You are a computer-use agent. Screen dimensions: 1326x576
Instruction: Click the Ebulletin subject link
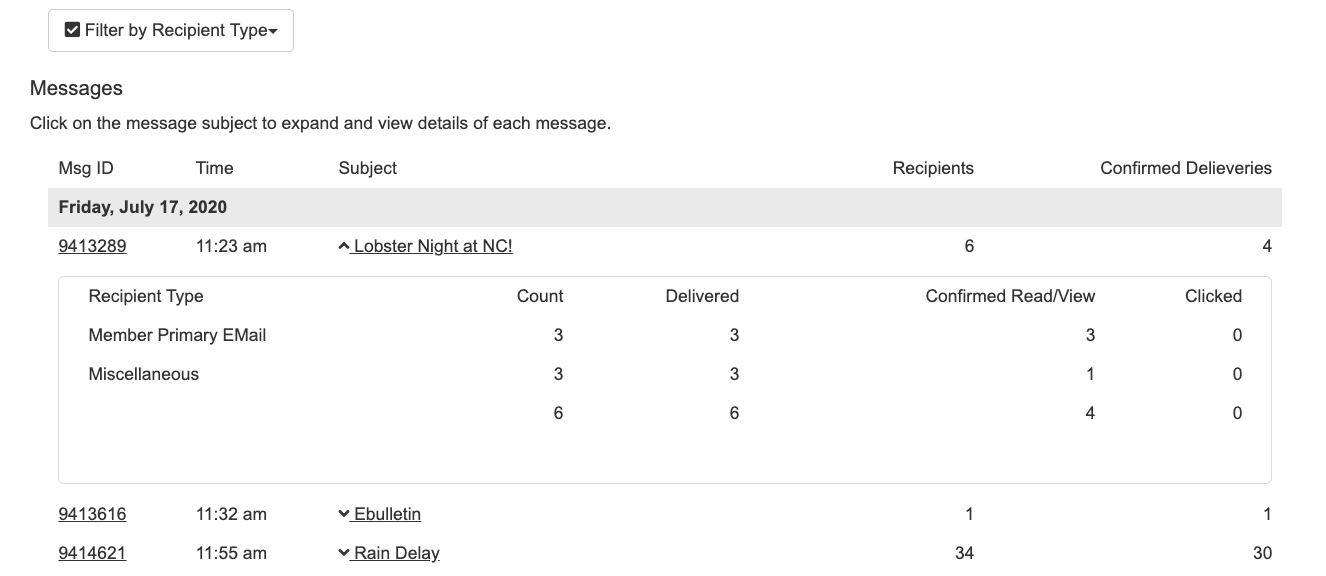[x=387, y=514]
